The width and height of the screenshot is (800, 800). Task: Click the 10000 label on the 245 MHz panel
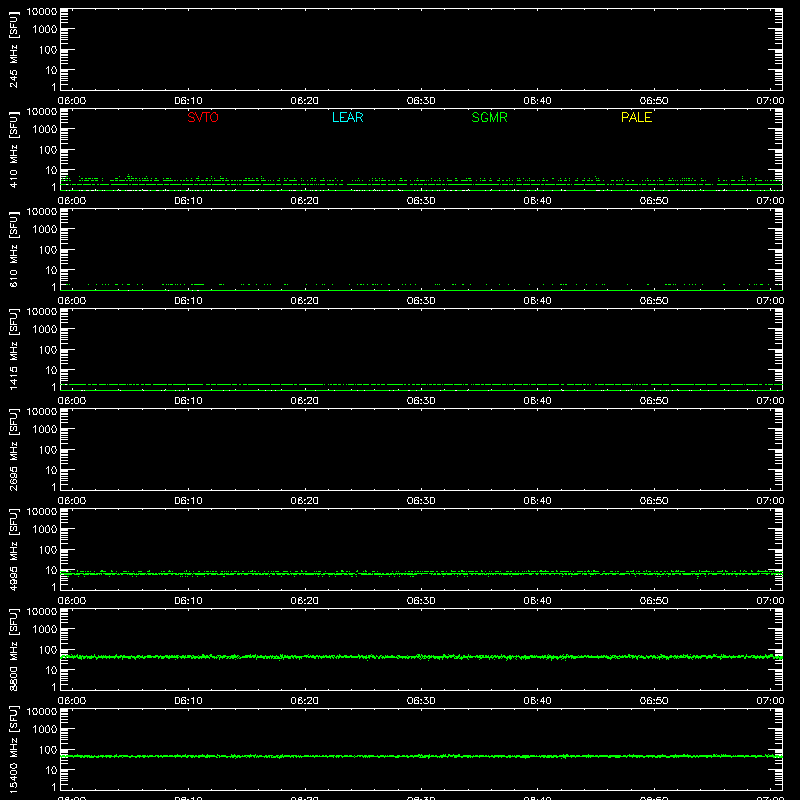42,12
